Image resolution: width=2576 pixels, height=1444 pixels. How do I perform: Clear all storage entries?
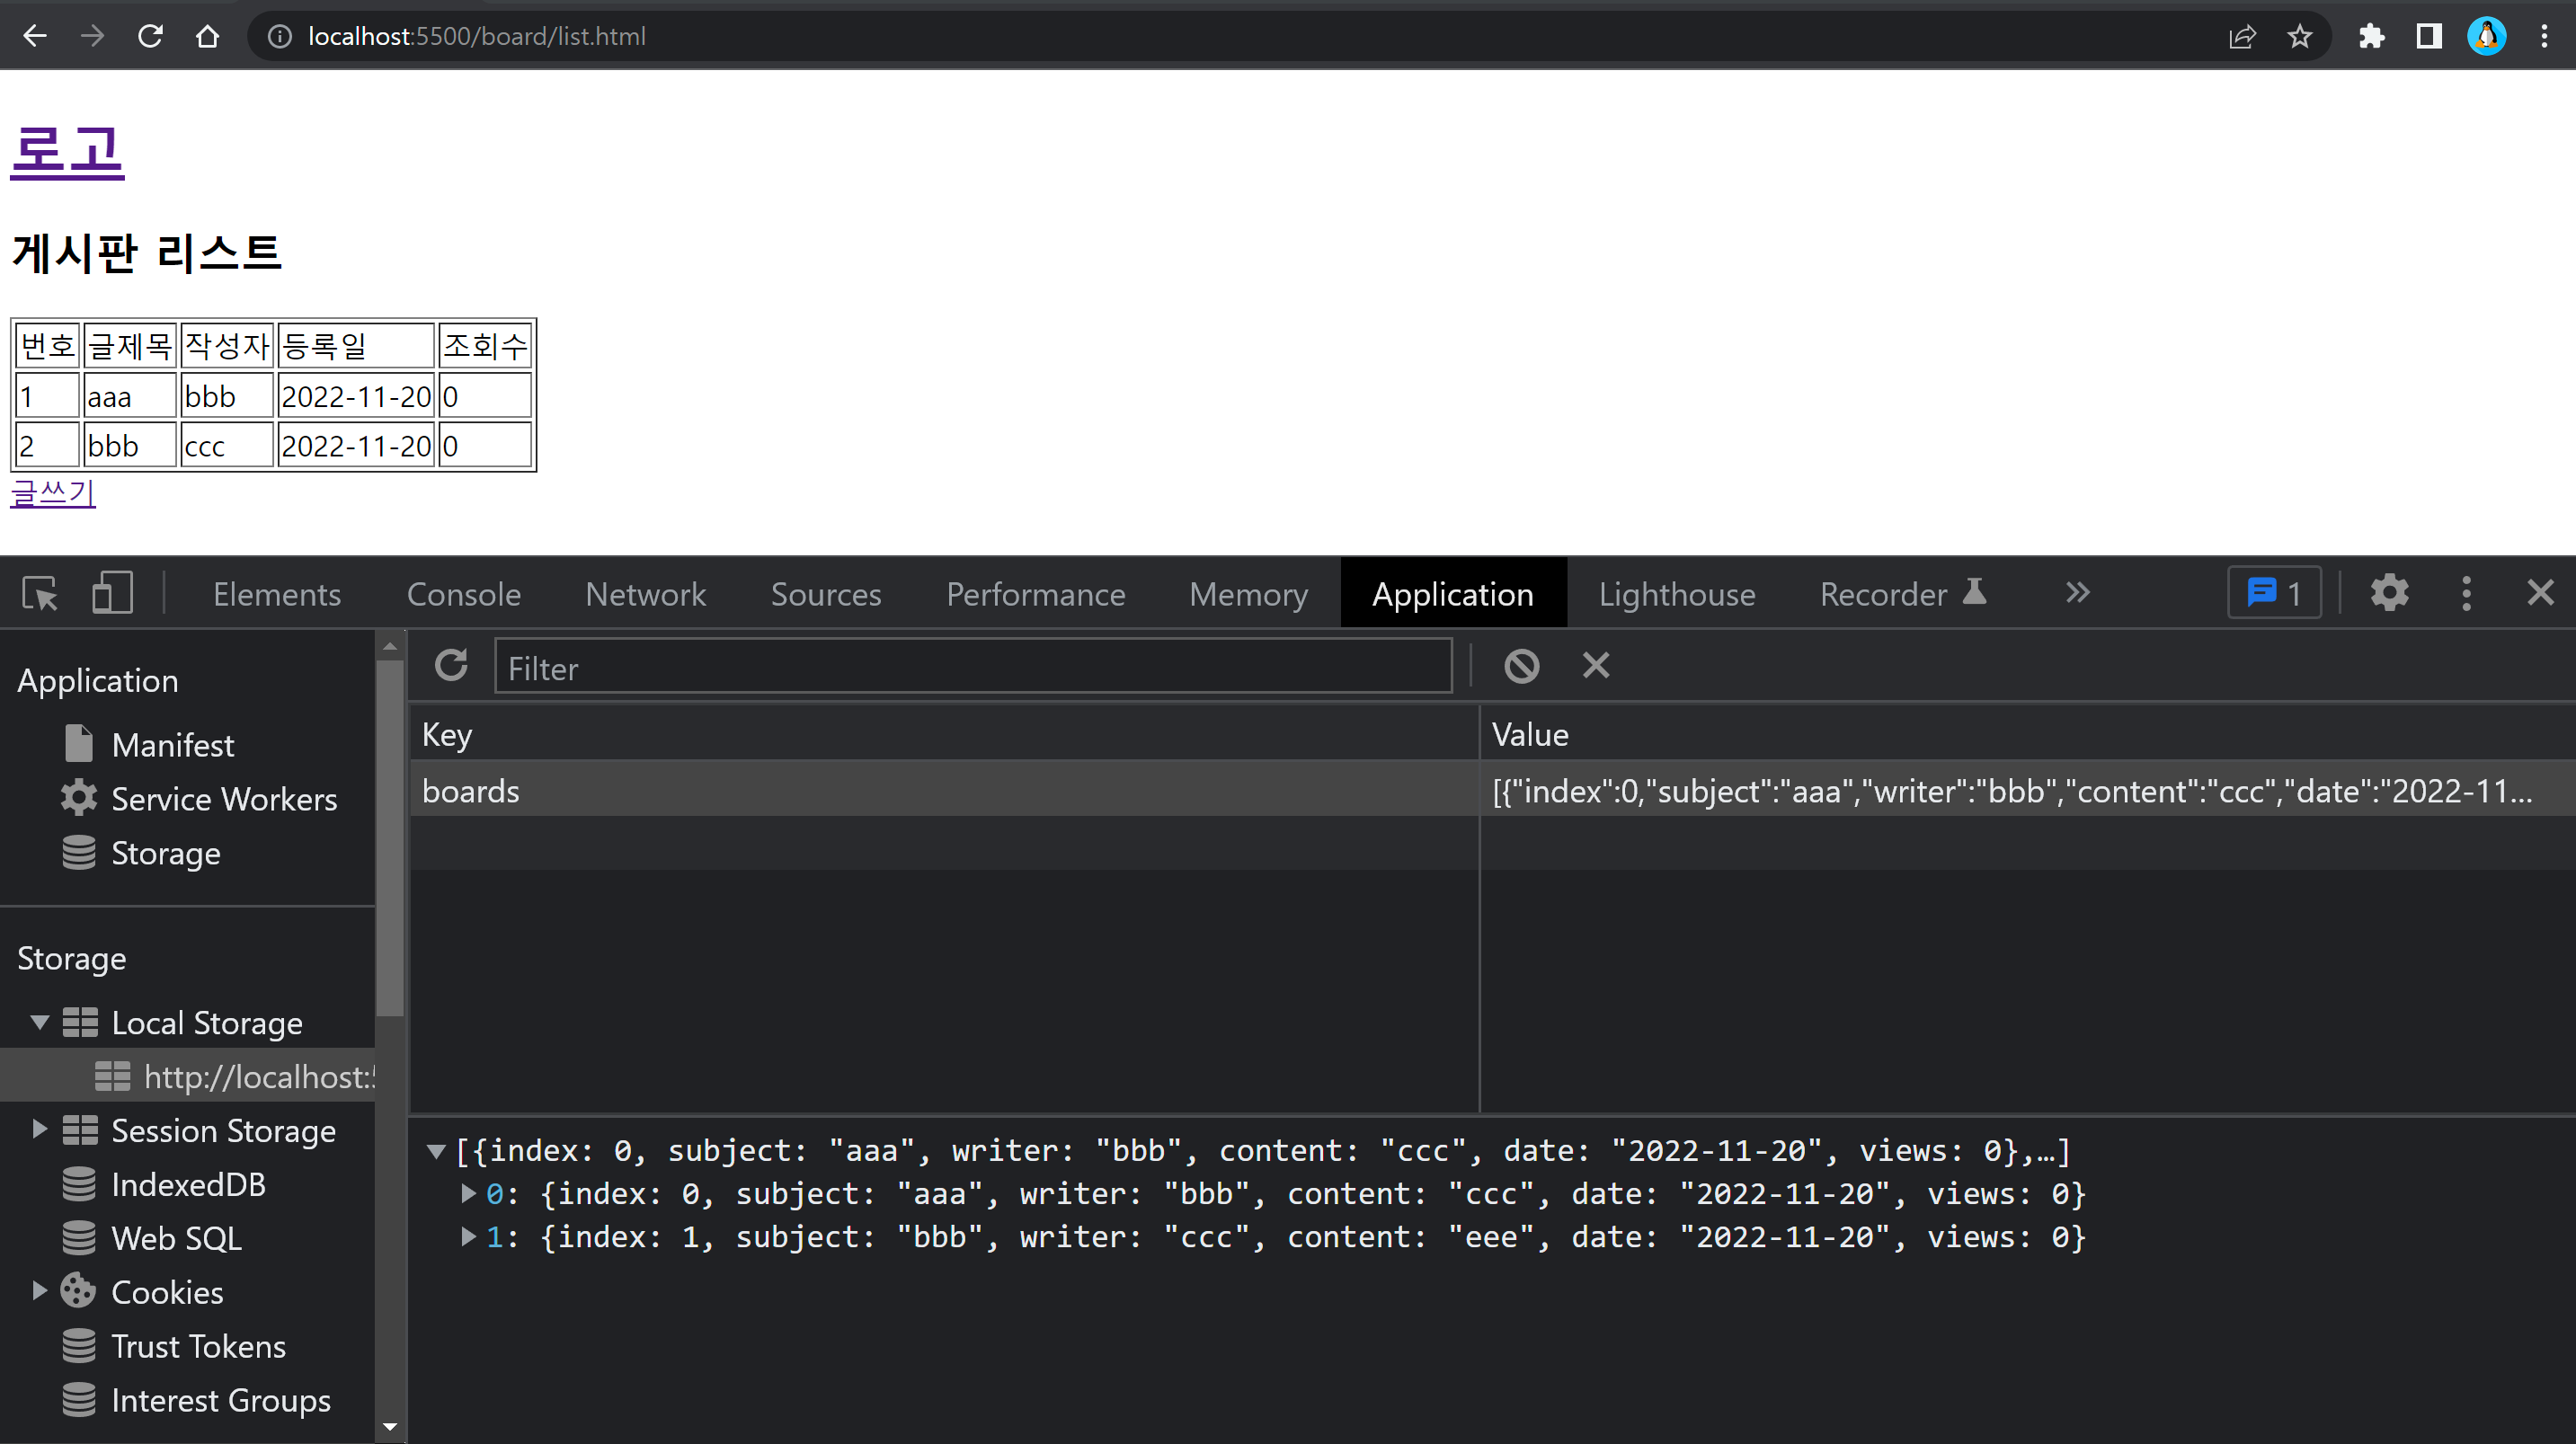click(x=1522, y=666)
